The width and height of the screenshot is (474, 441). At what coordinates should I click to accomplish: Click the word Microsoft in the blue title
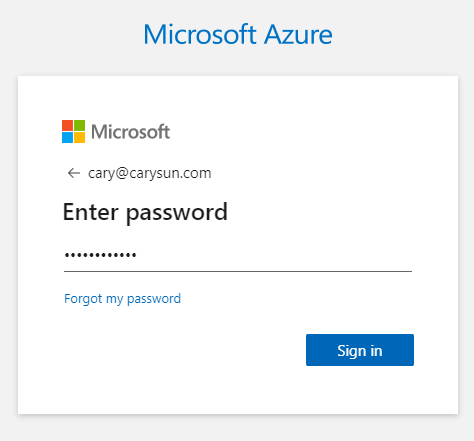(x=200, y=34)
